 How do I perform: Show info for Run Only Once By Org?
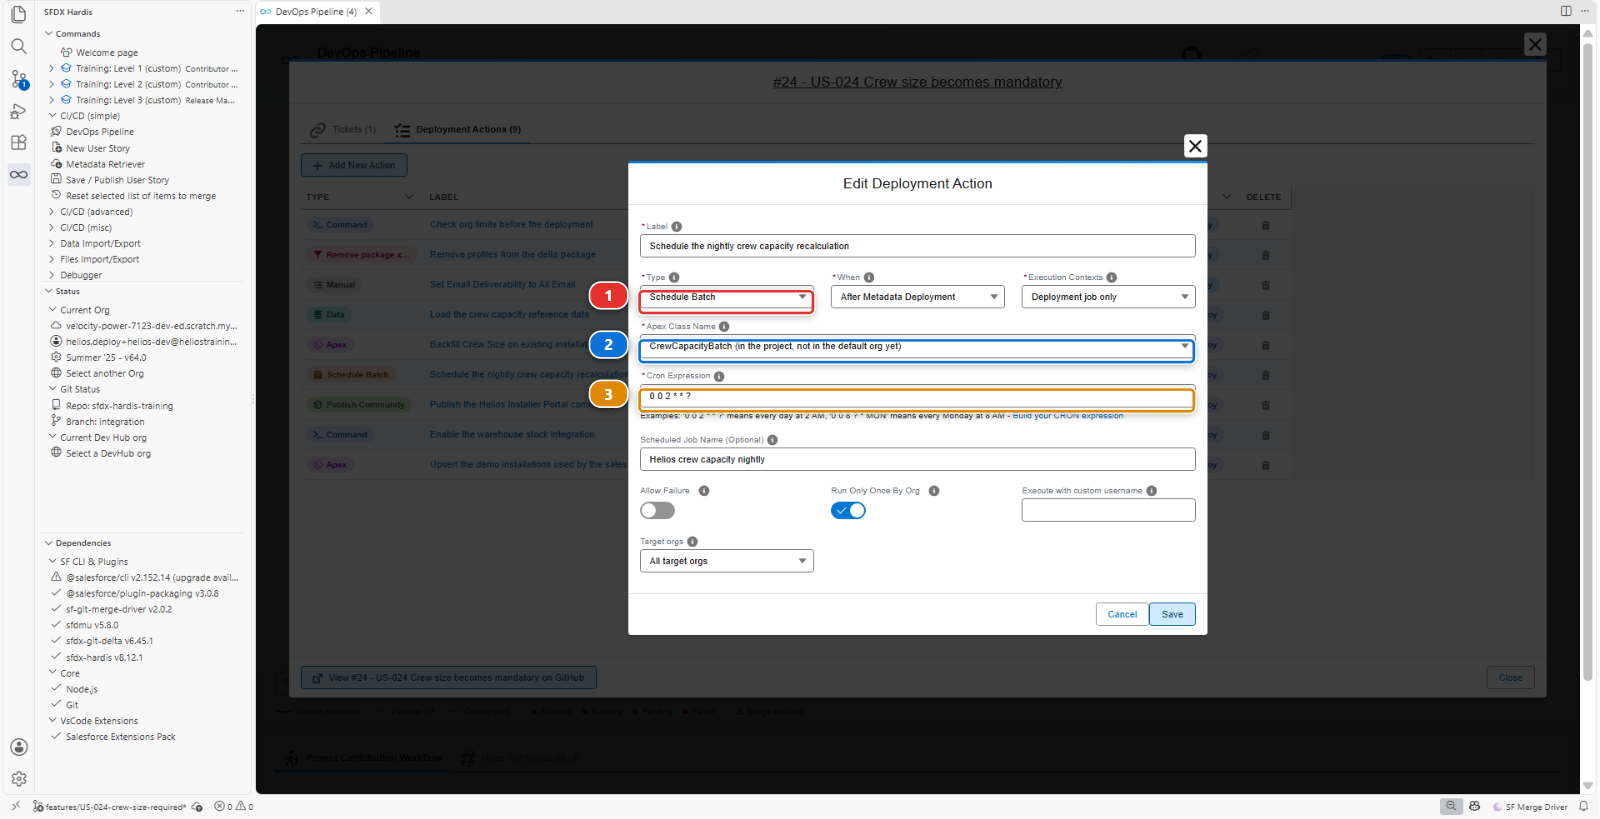934,491
